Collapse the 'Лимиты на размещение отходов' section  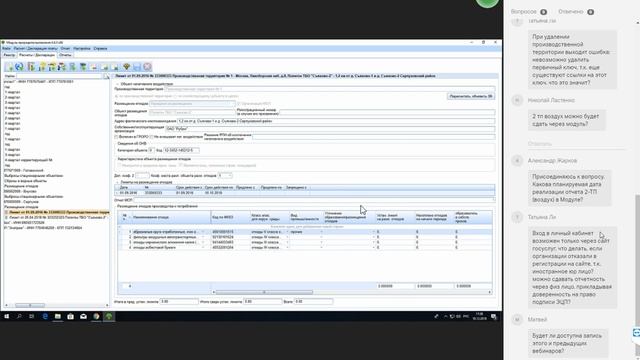coord(117,182)
